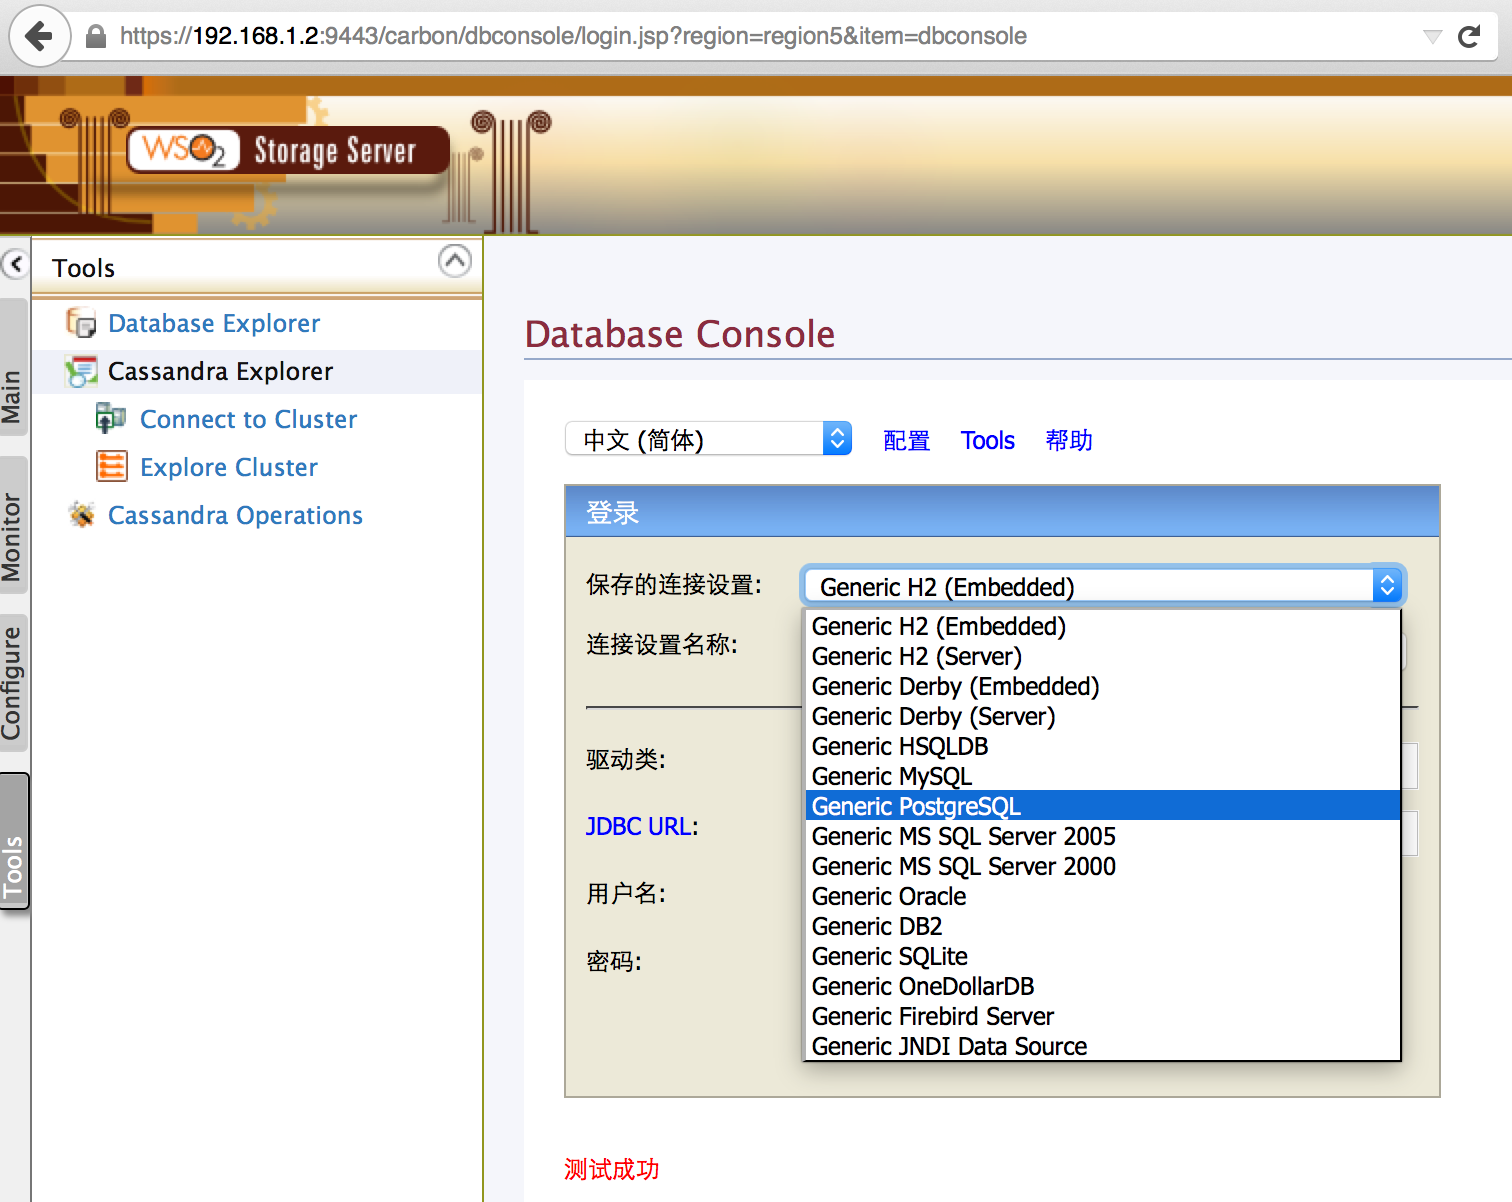This screenshot has width=1512, height=1202.
Task: Open the 帮助 help link
Action: click(1068, 441)
